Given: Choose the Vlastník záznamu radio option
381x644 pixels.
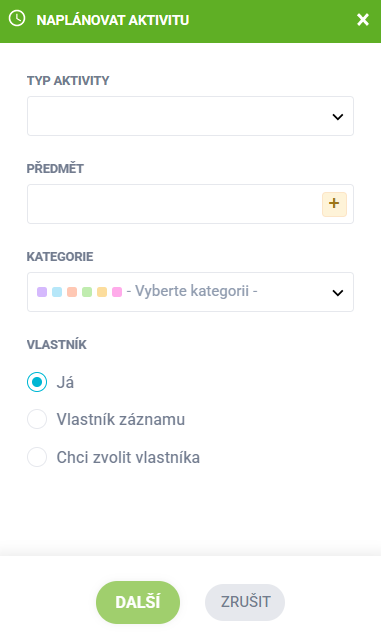Looking at the screenshot, I should 37,419.
